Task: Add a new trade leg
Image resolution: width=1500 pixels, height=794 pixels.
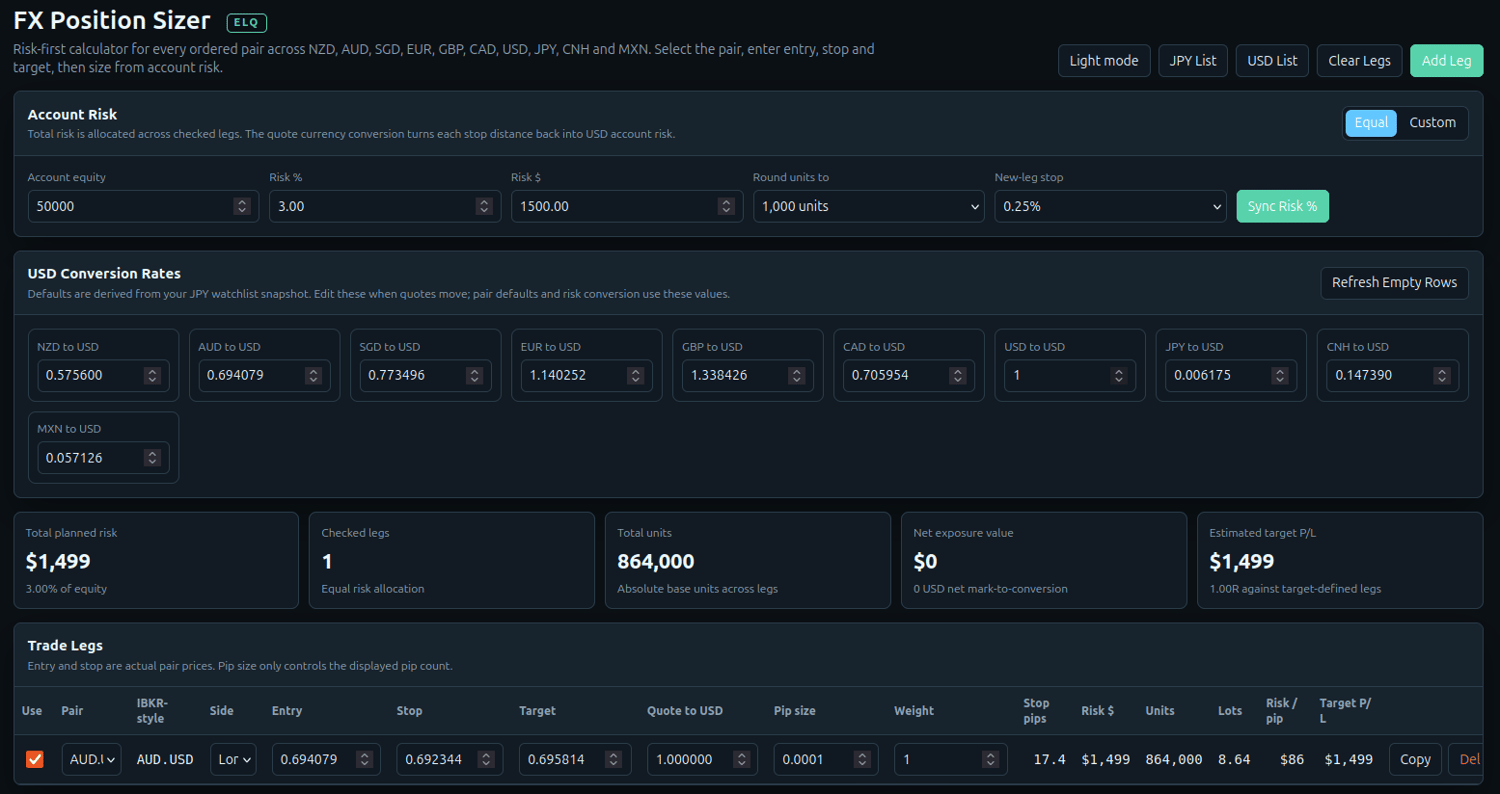Action: tap(1446, 61)
